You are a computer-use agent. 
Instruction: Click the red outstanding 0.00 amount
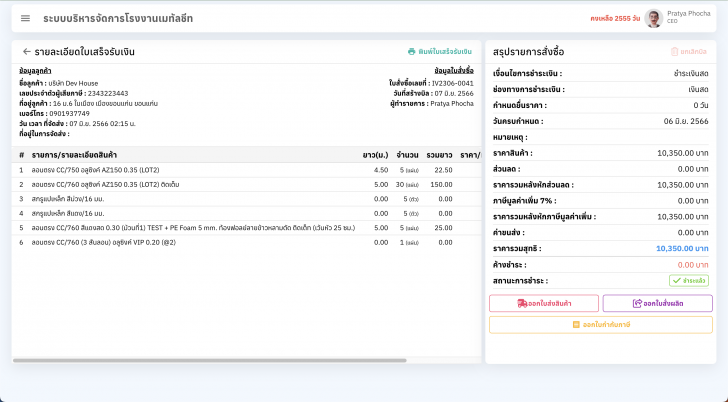coord(693,265)
